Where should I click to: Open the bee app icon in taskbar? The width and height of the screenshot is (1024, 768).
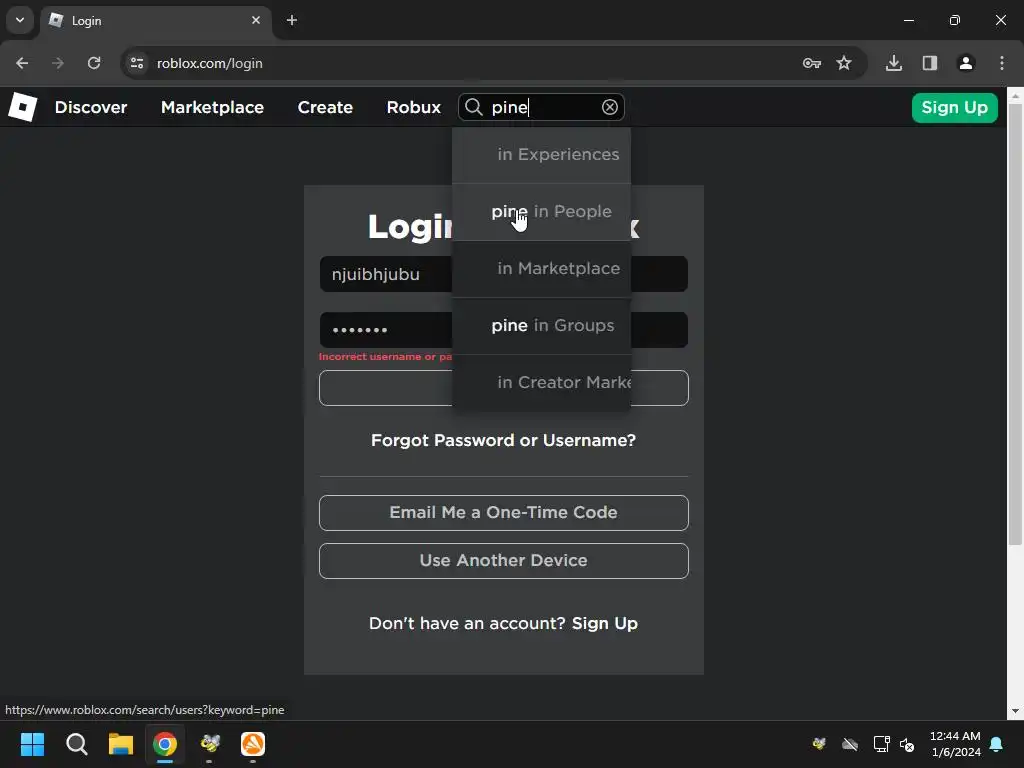210,744
